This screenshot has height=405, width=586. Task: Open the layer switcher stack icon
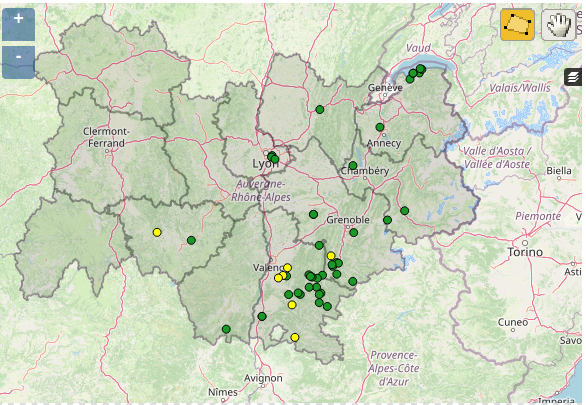[573, 77]
